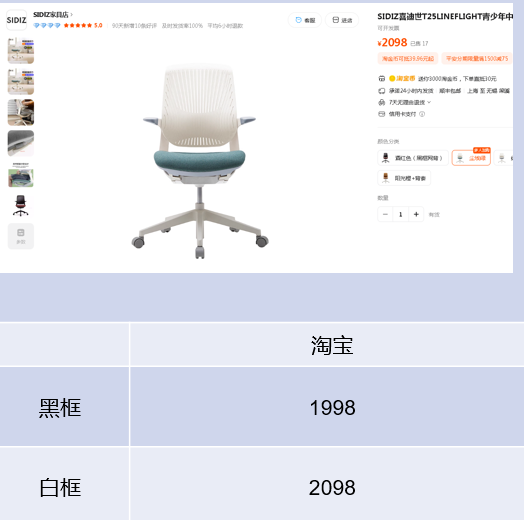Decrease quantity with the minus button
The width and height of the screenshot is (524, 520).
tap(385, 214)
